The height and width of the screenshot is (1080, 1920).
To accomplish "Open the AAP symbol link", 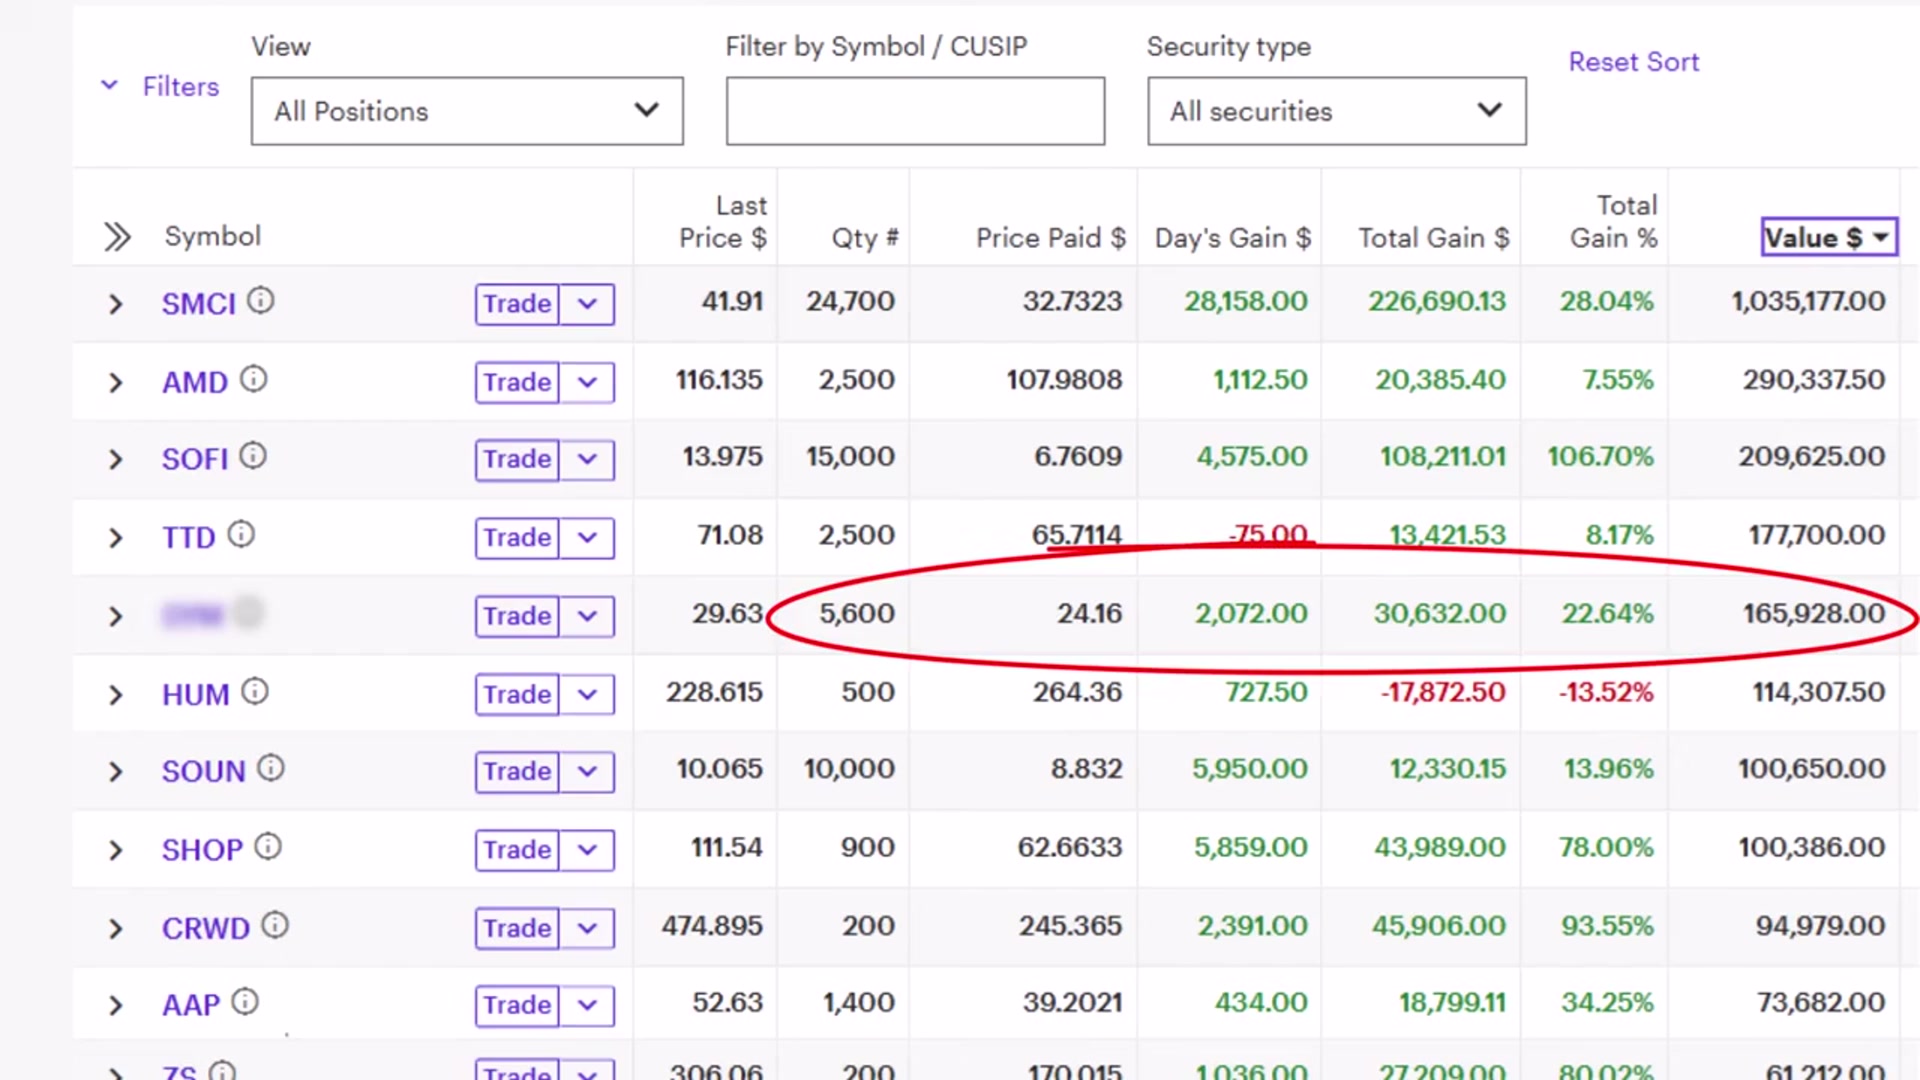I will (191, 1005).
